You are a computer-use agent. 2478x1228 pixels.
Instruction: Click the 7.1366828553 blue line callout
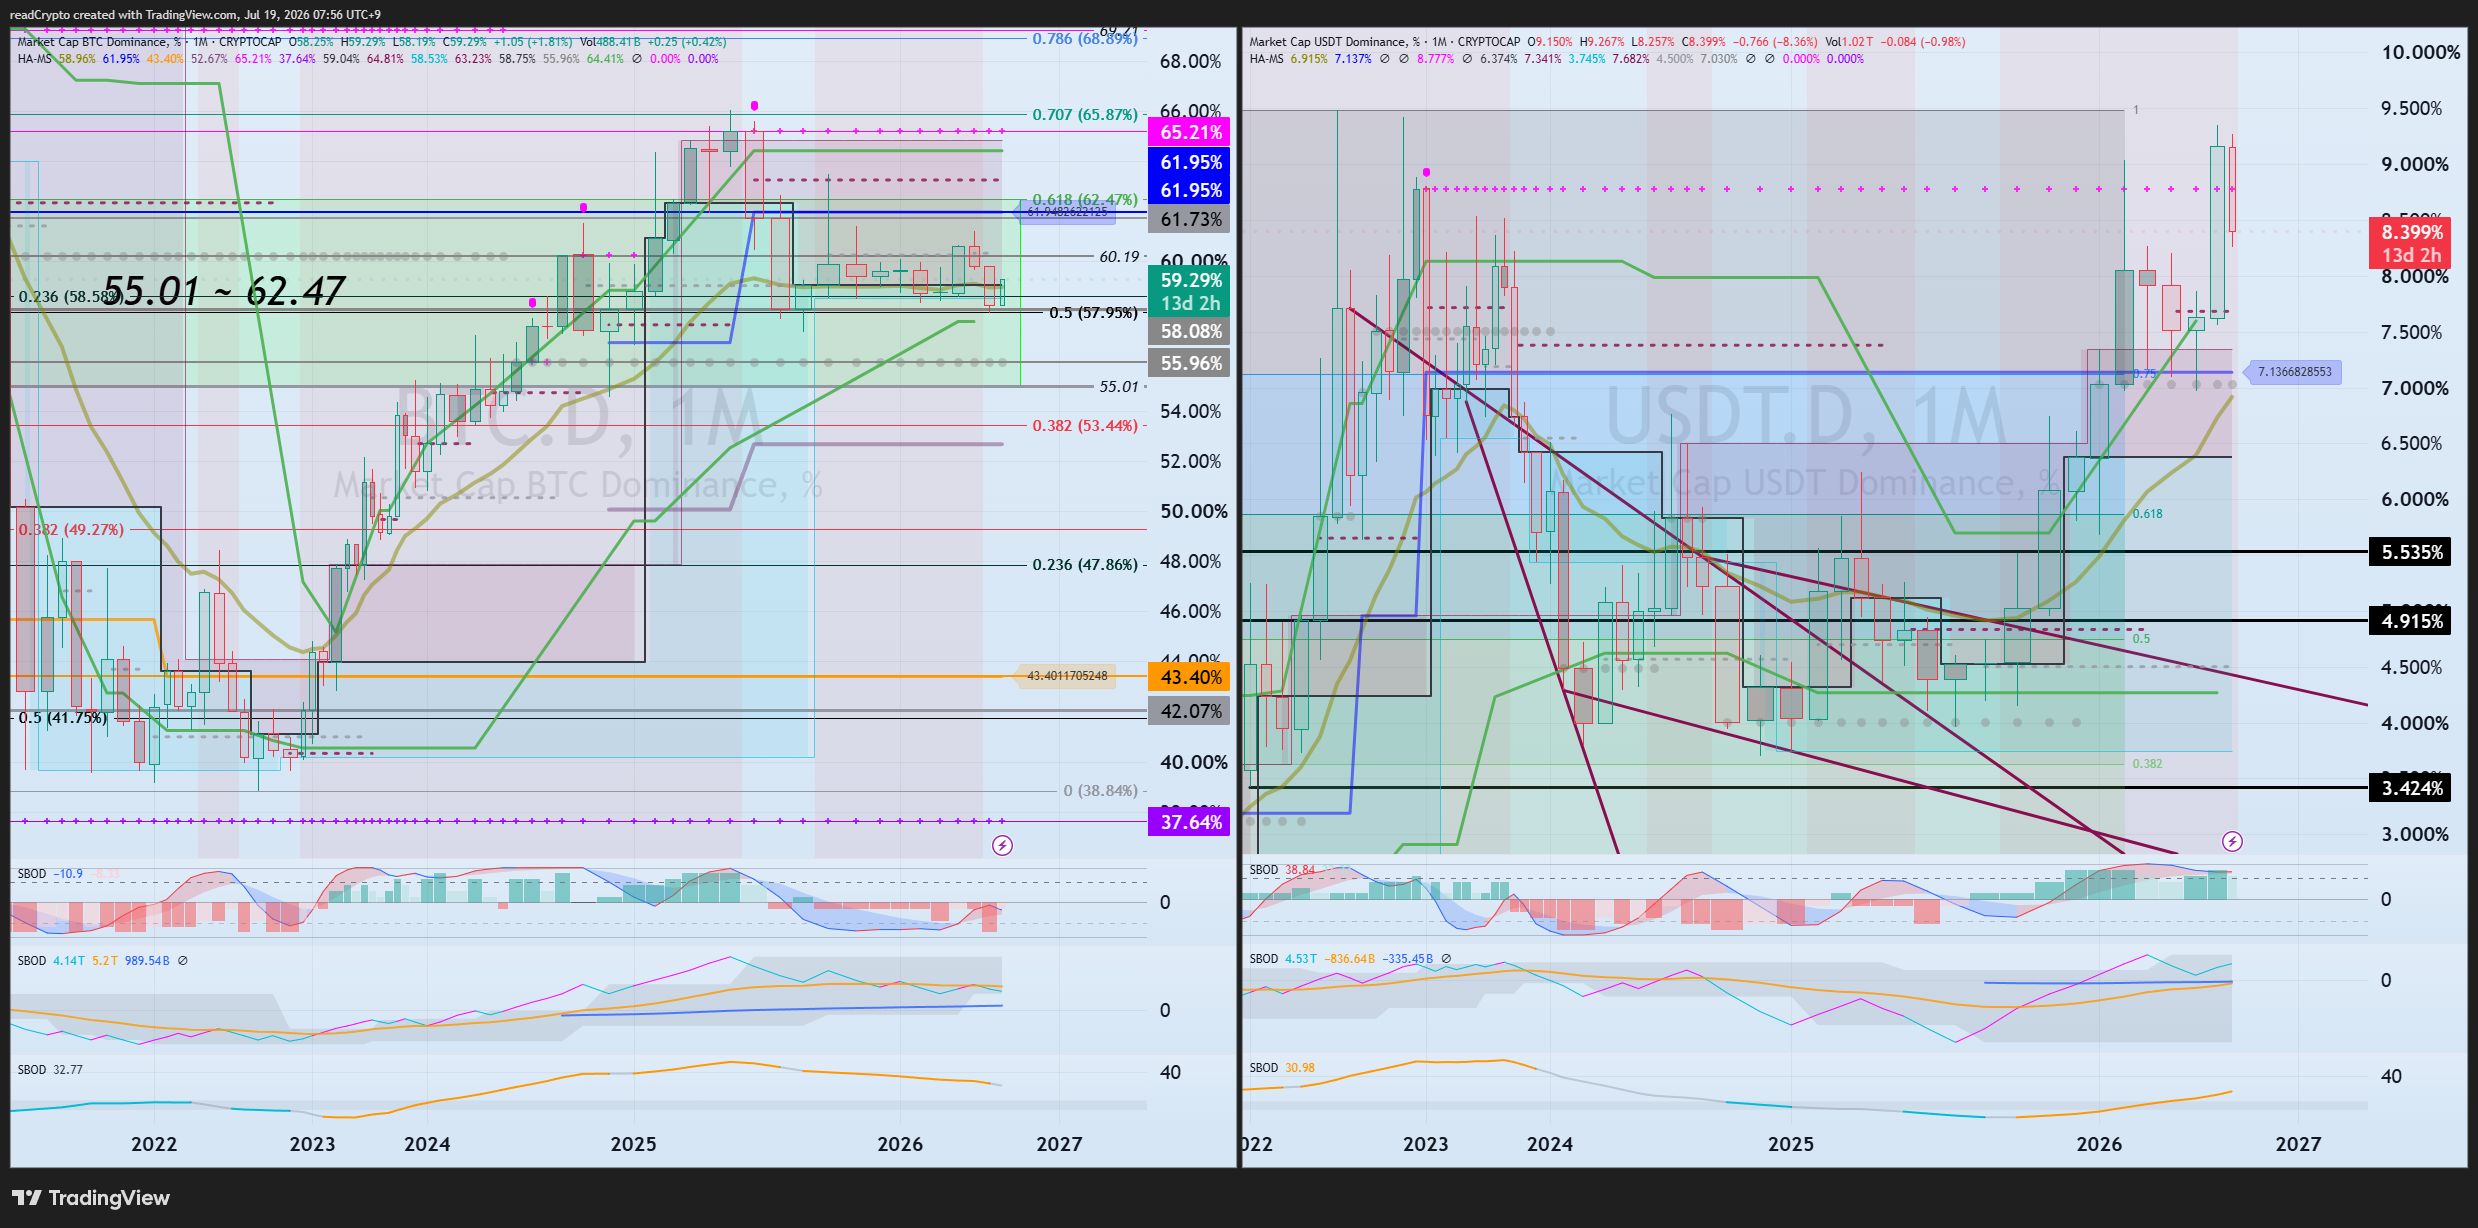pos(2294,372)
